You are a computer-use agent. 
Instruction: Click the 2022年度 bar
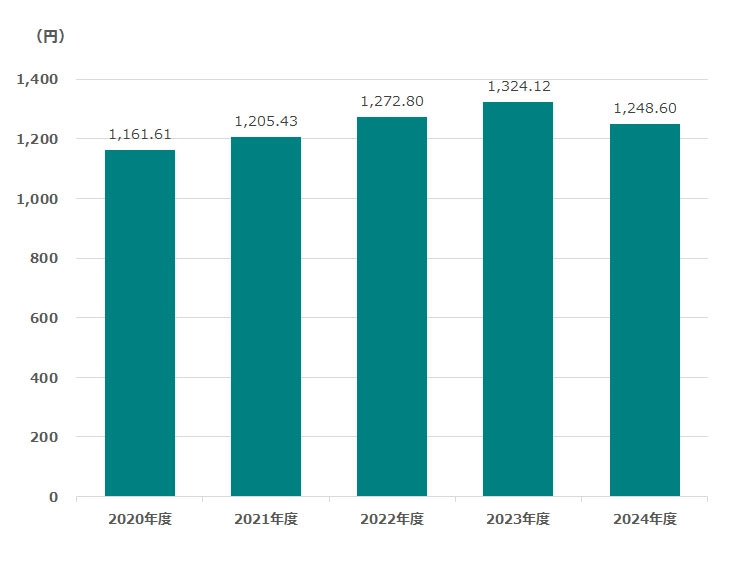[x=392, y=307]
